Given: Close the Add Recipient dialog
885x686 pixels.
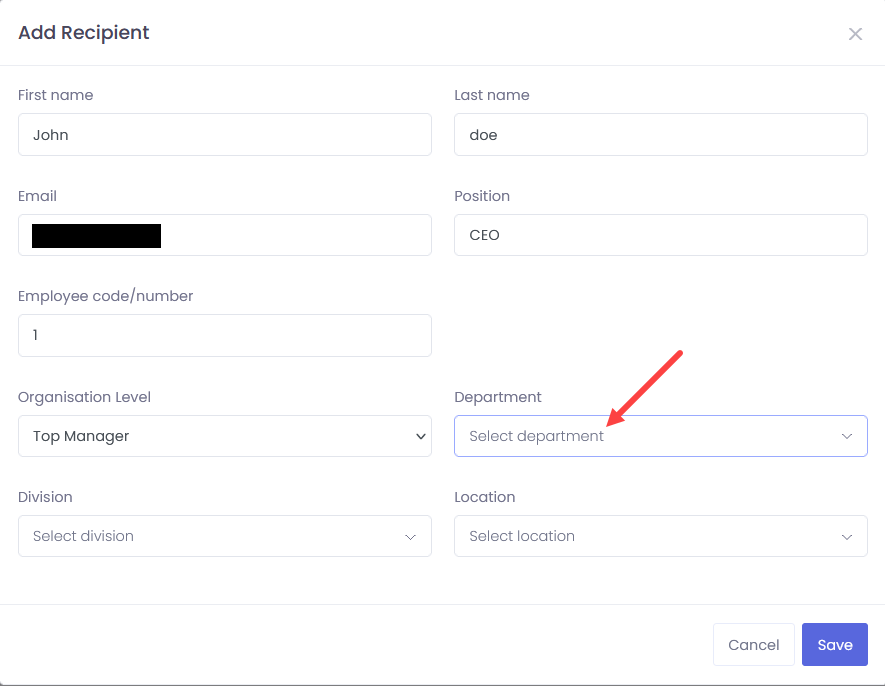Looking at the screenshot, I should tap(855, 34).
